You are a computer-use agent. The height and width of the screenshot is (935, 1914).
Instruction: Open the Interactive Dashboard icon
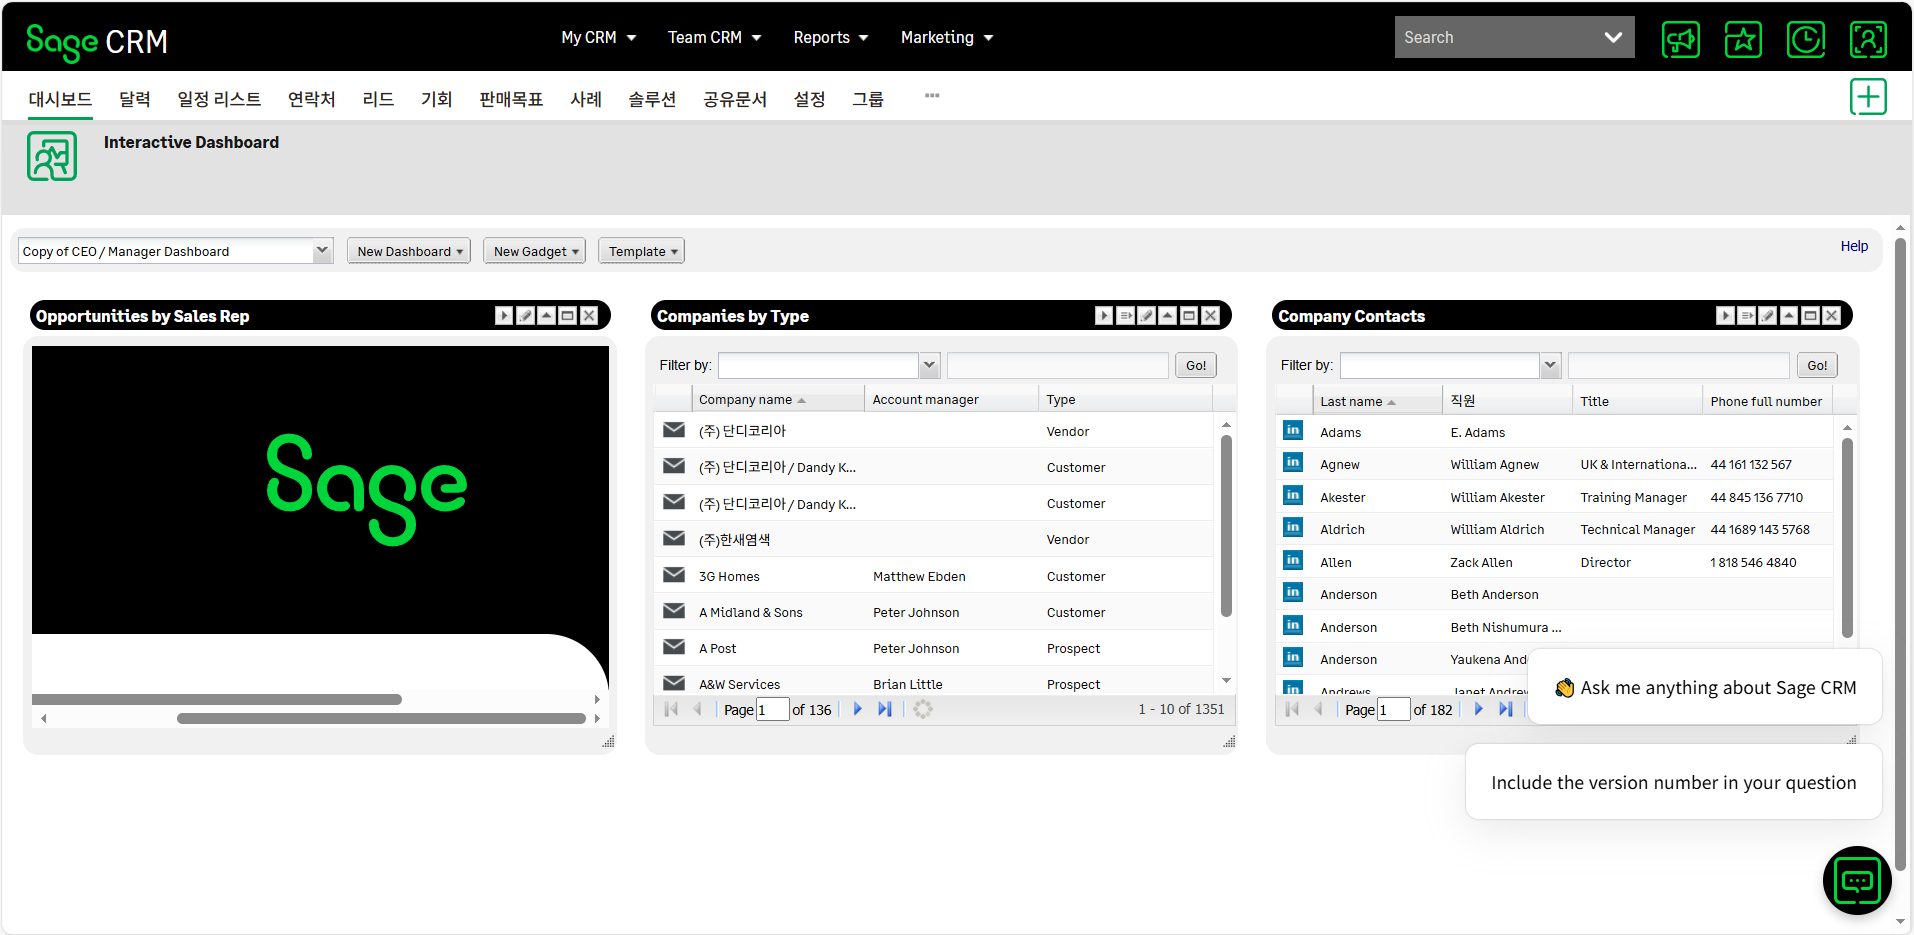52,157
